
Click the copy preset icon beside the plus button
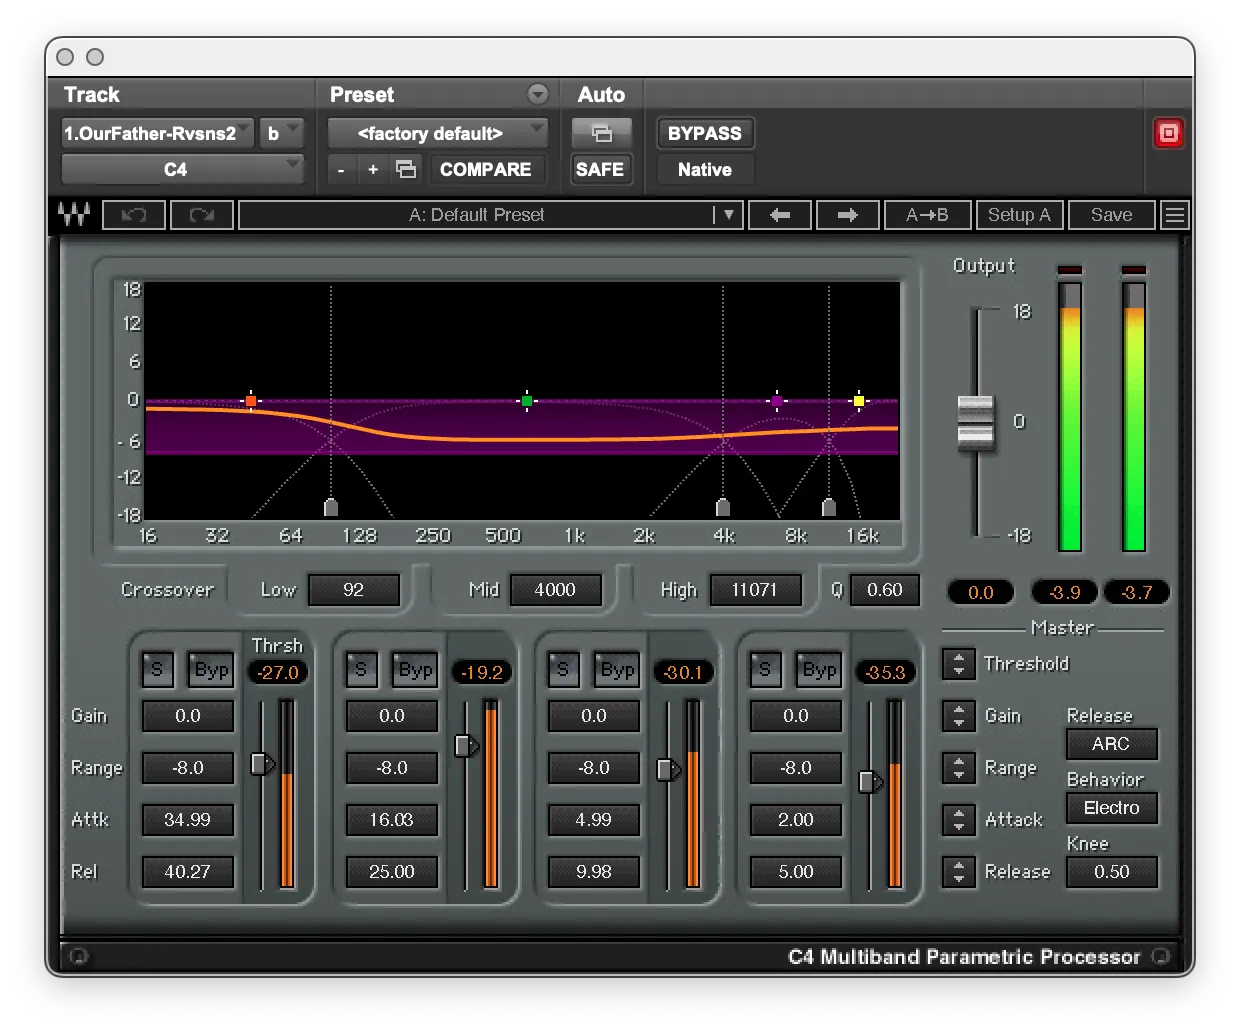[x=405, y=169]
